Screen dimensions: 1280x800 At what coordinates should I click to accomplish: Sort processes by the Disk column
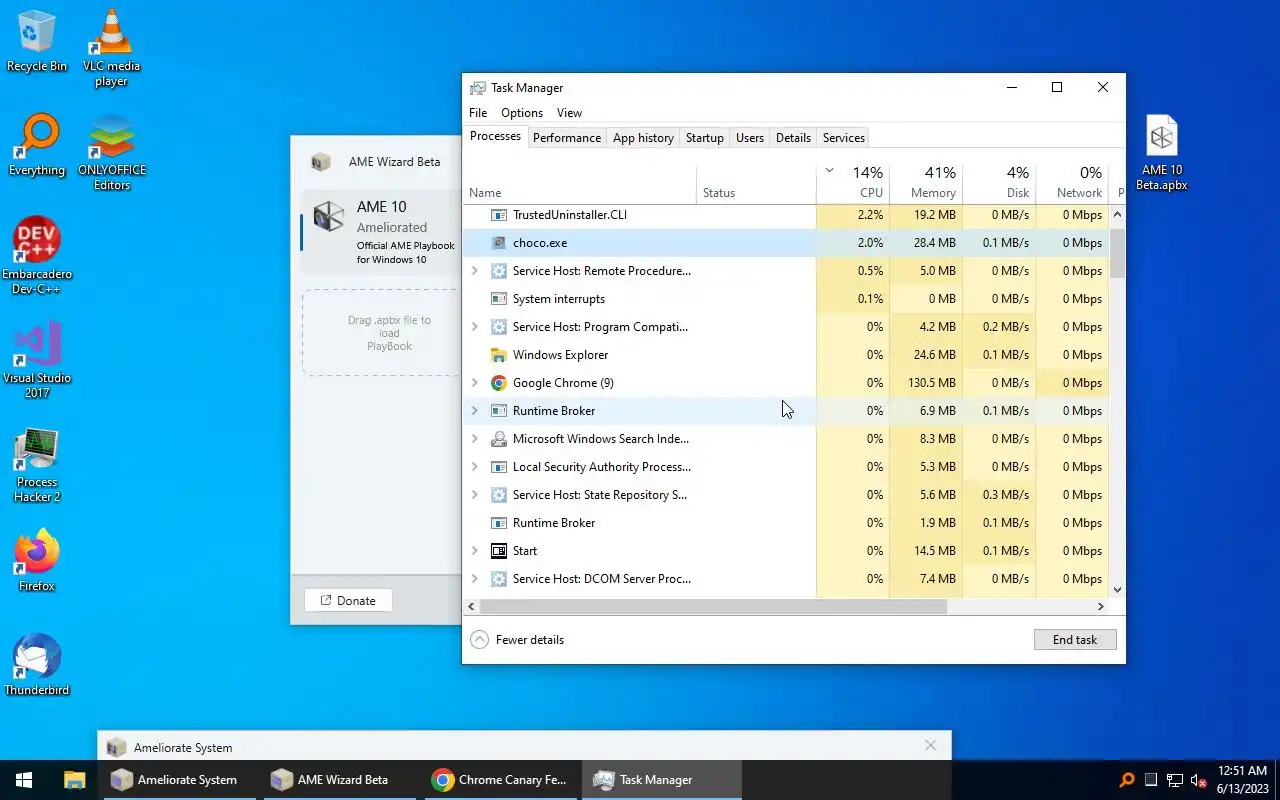pos(999,181)
